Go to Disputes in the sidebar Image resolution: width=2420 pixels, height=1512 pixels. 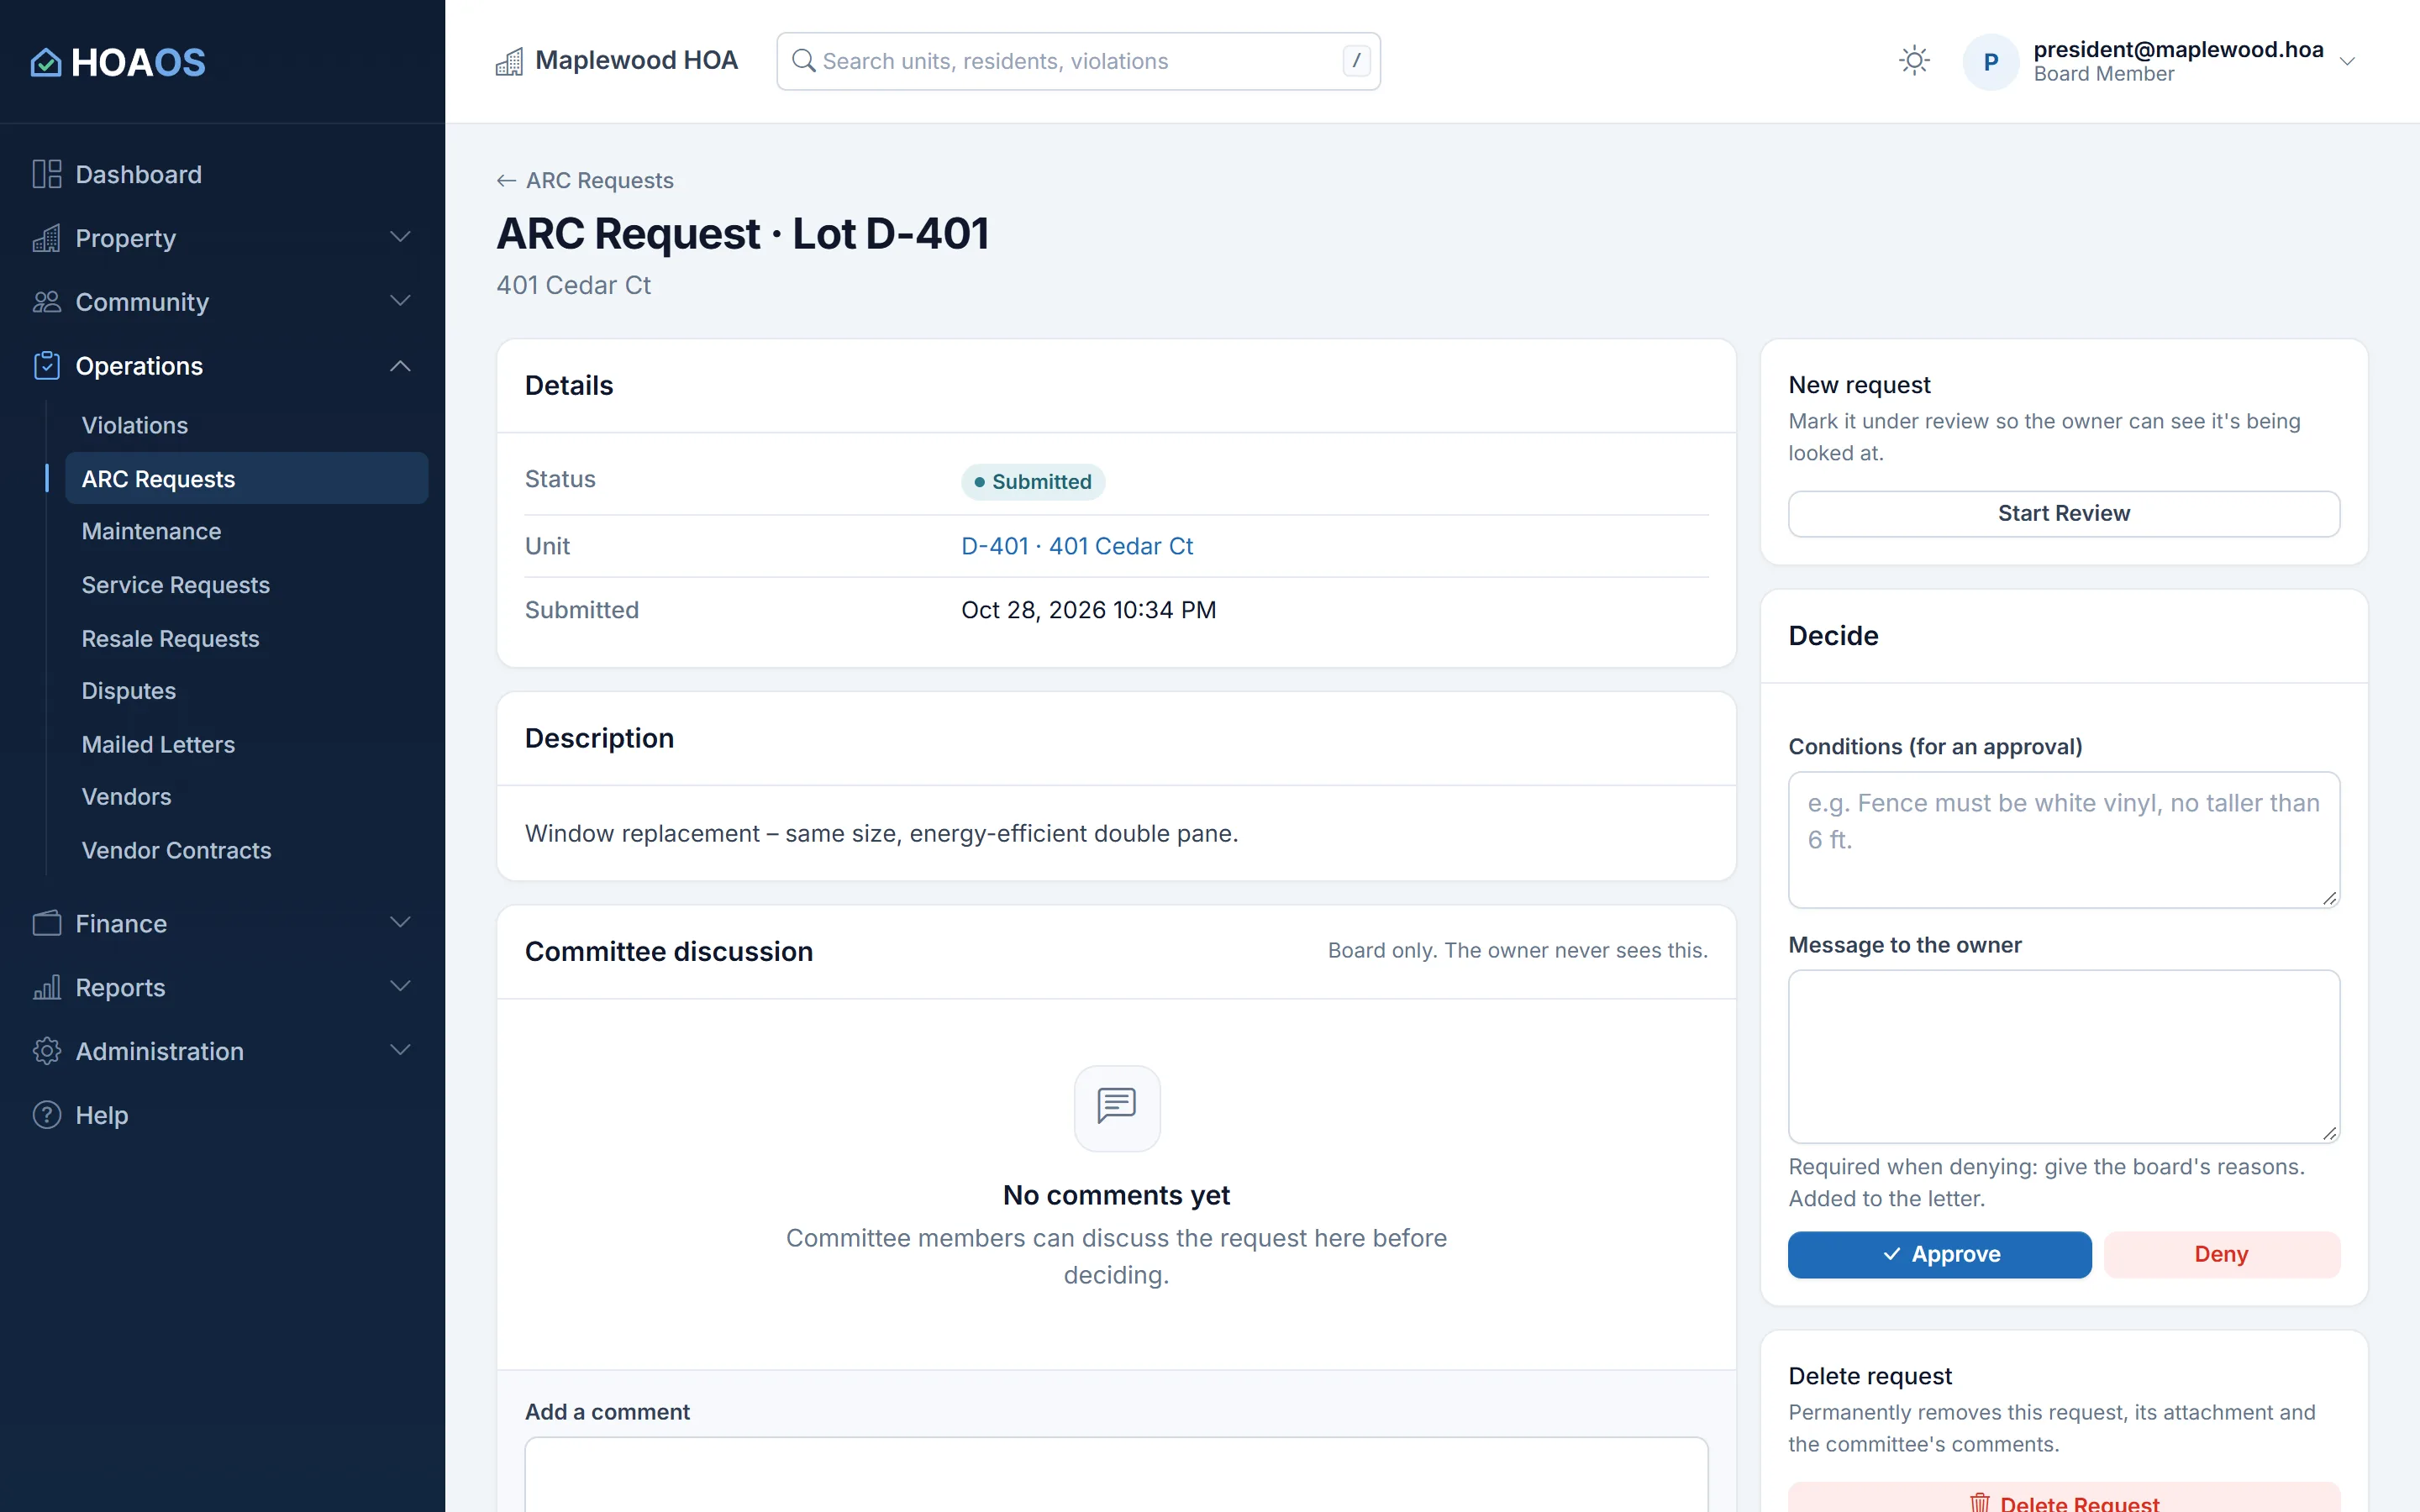[246, 691]
